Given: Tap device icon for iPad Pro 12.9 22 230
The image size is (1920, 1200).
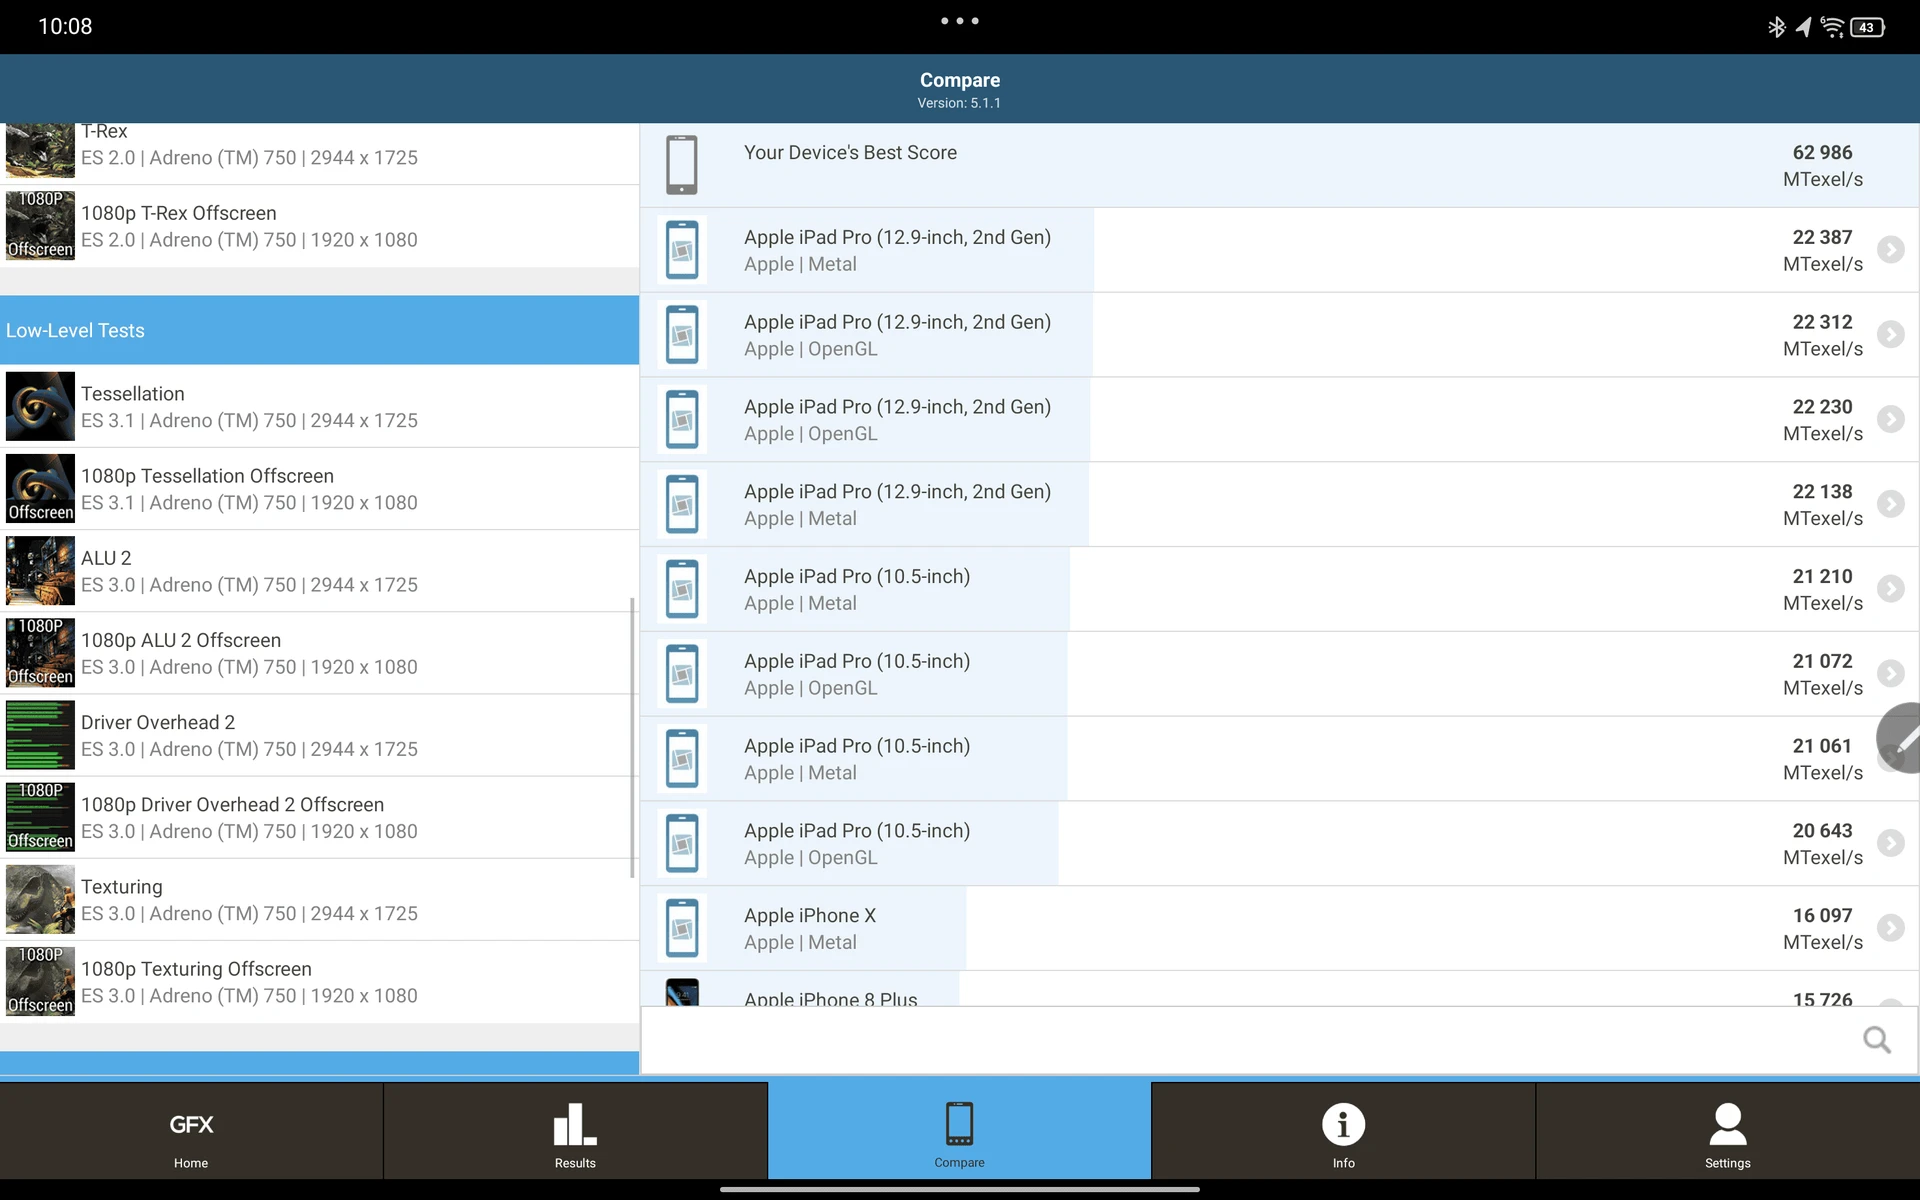Looking at the screenshot, I should tap(682, 419).
